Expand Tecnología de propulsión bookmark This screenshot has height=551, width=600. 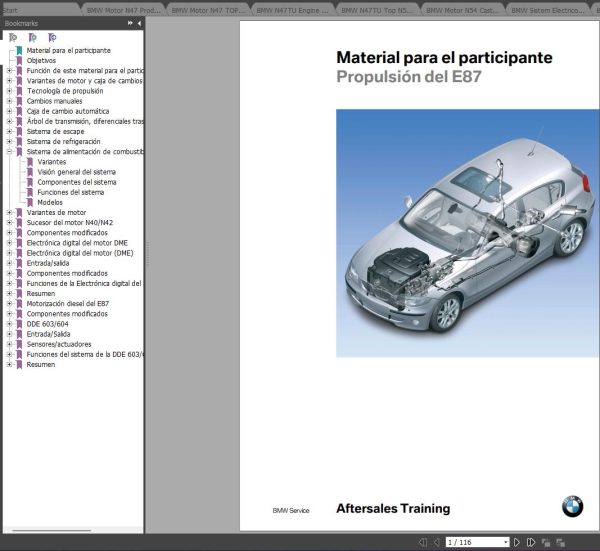[x=10, y=91]
